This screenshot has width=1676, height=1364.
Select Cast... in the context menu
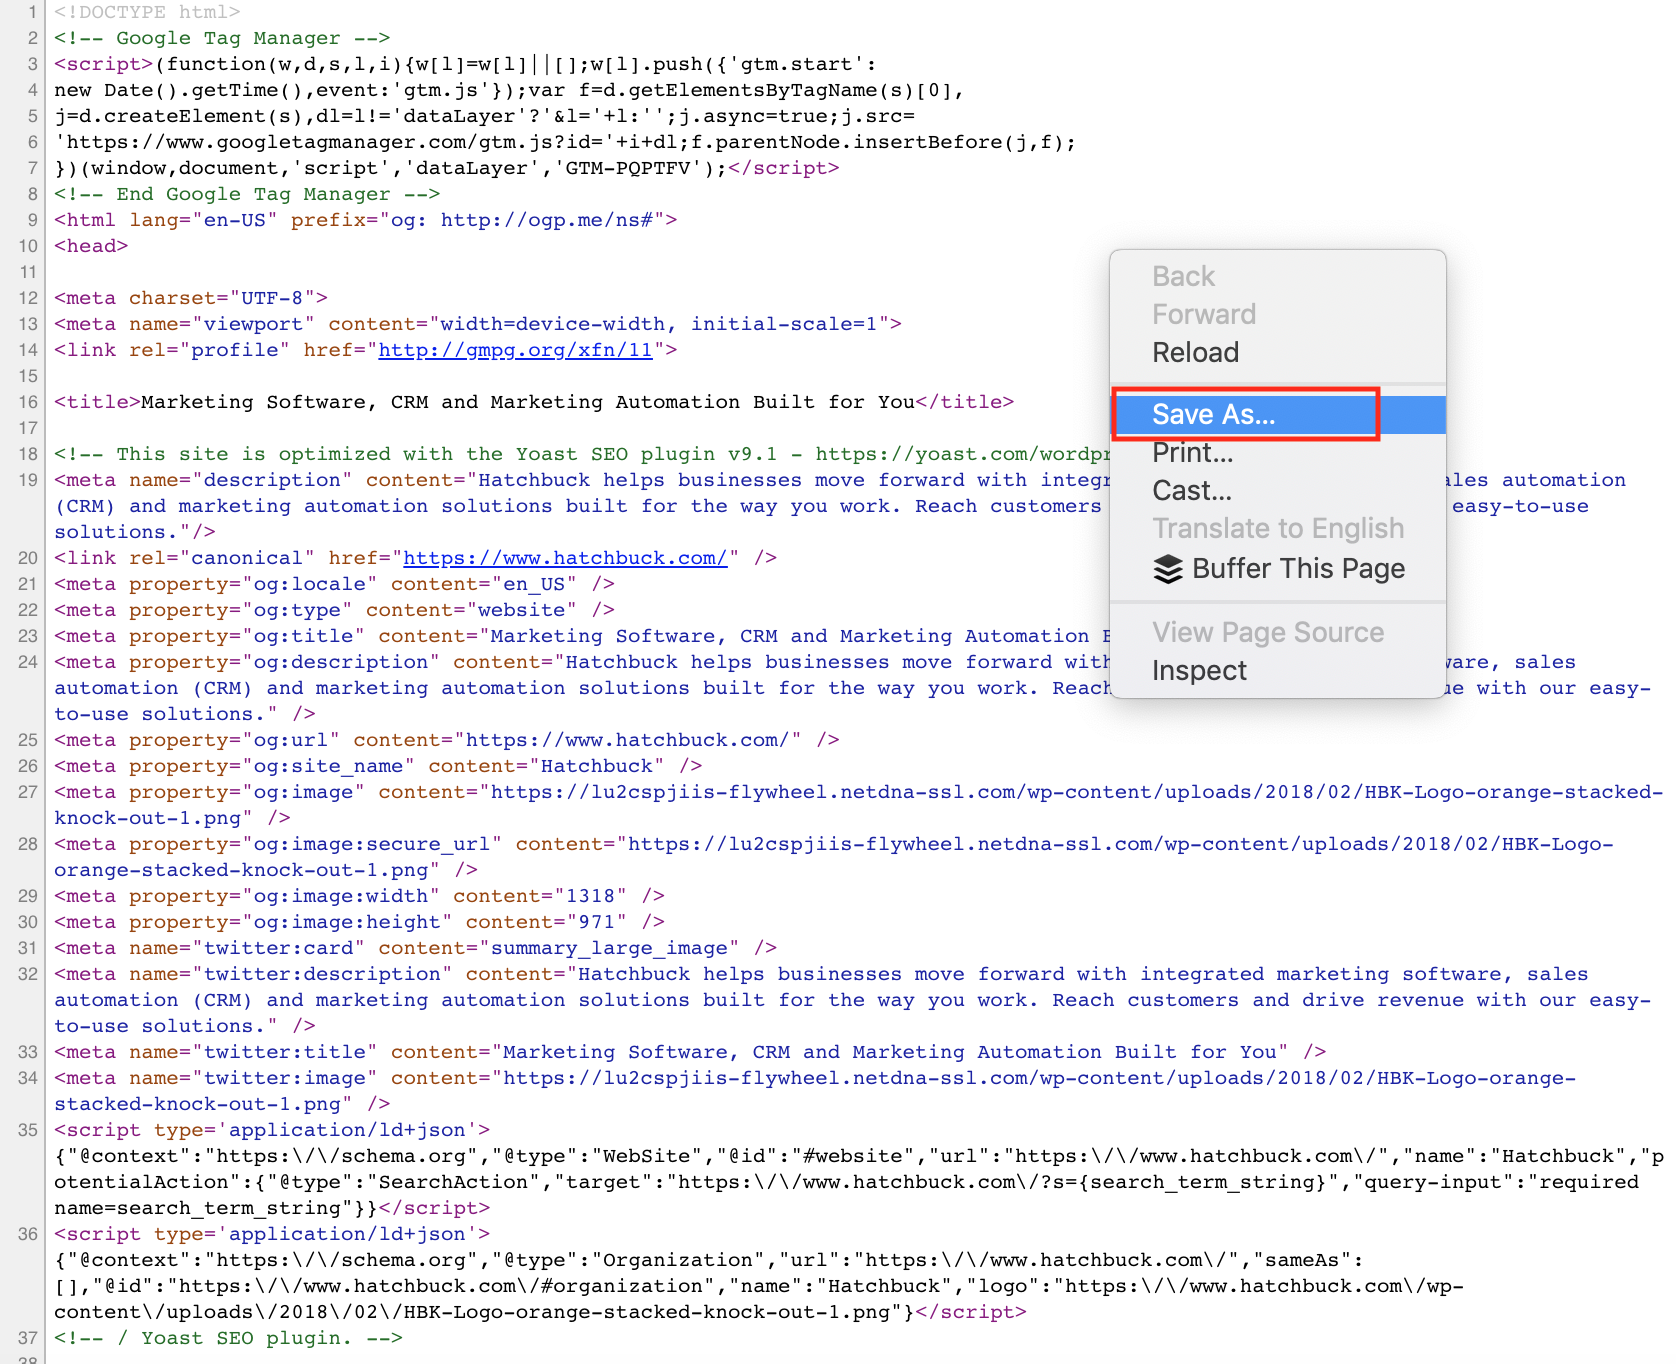point(1278,491)
